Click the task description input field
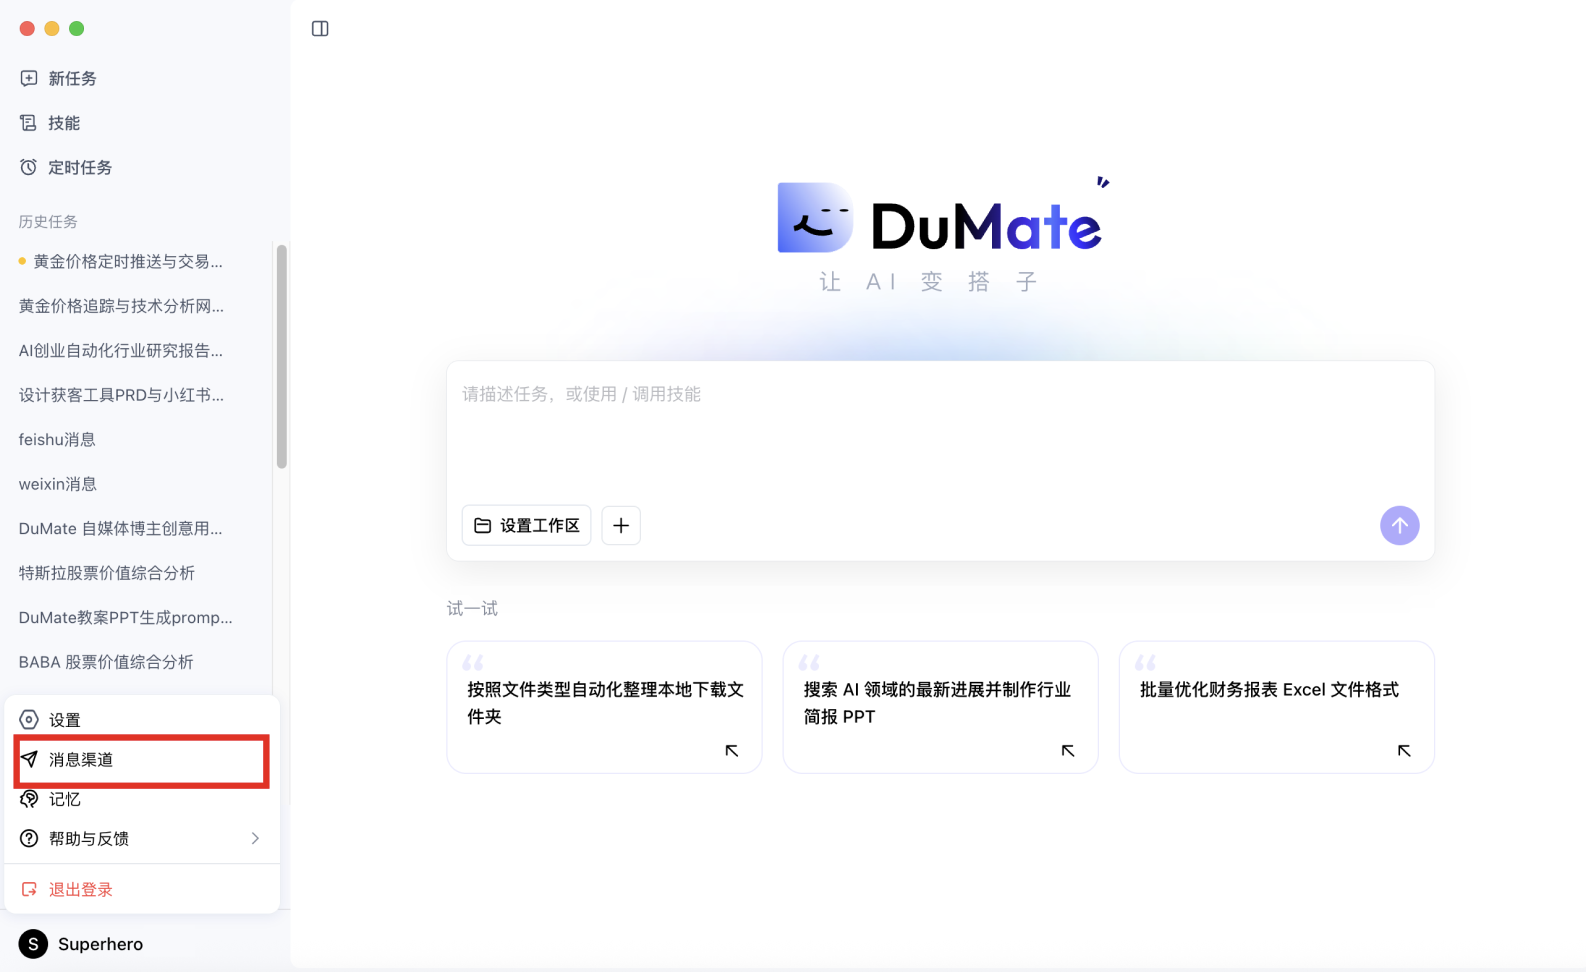Viewport: 1586px width, 972px height. point(940,430)
